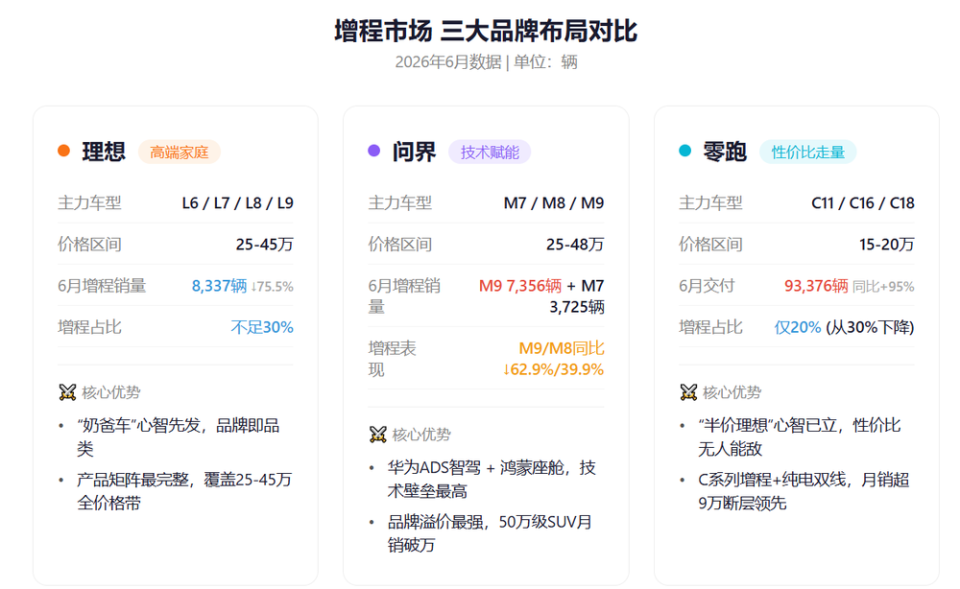Click crossed-swords icon in 零跑 card
Image resolution: width=960 pixels, height=589 pixels.
click(689, 392)
